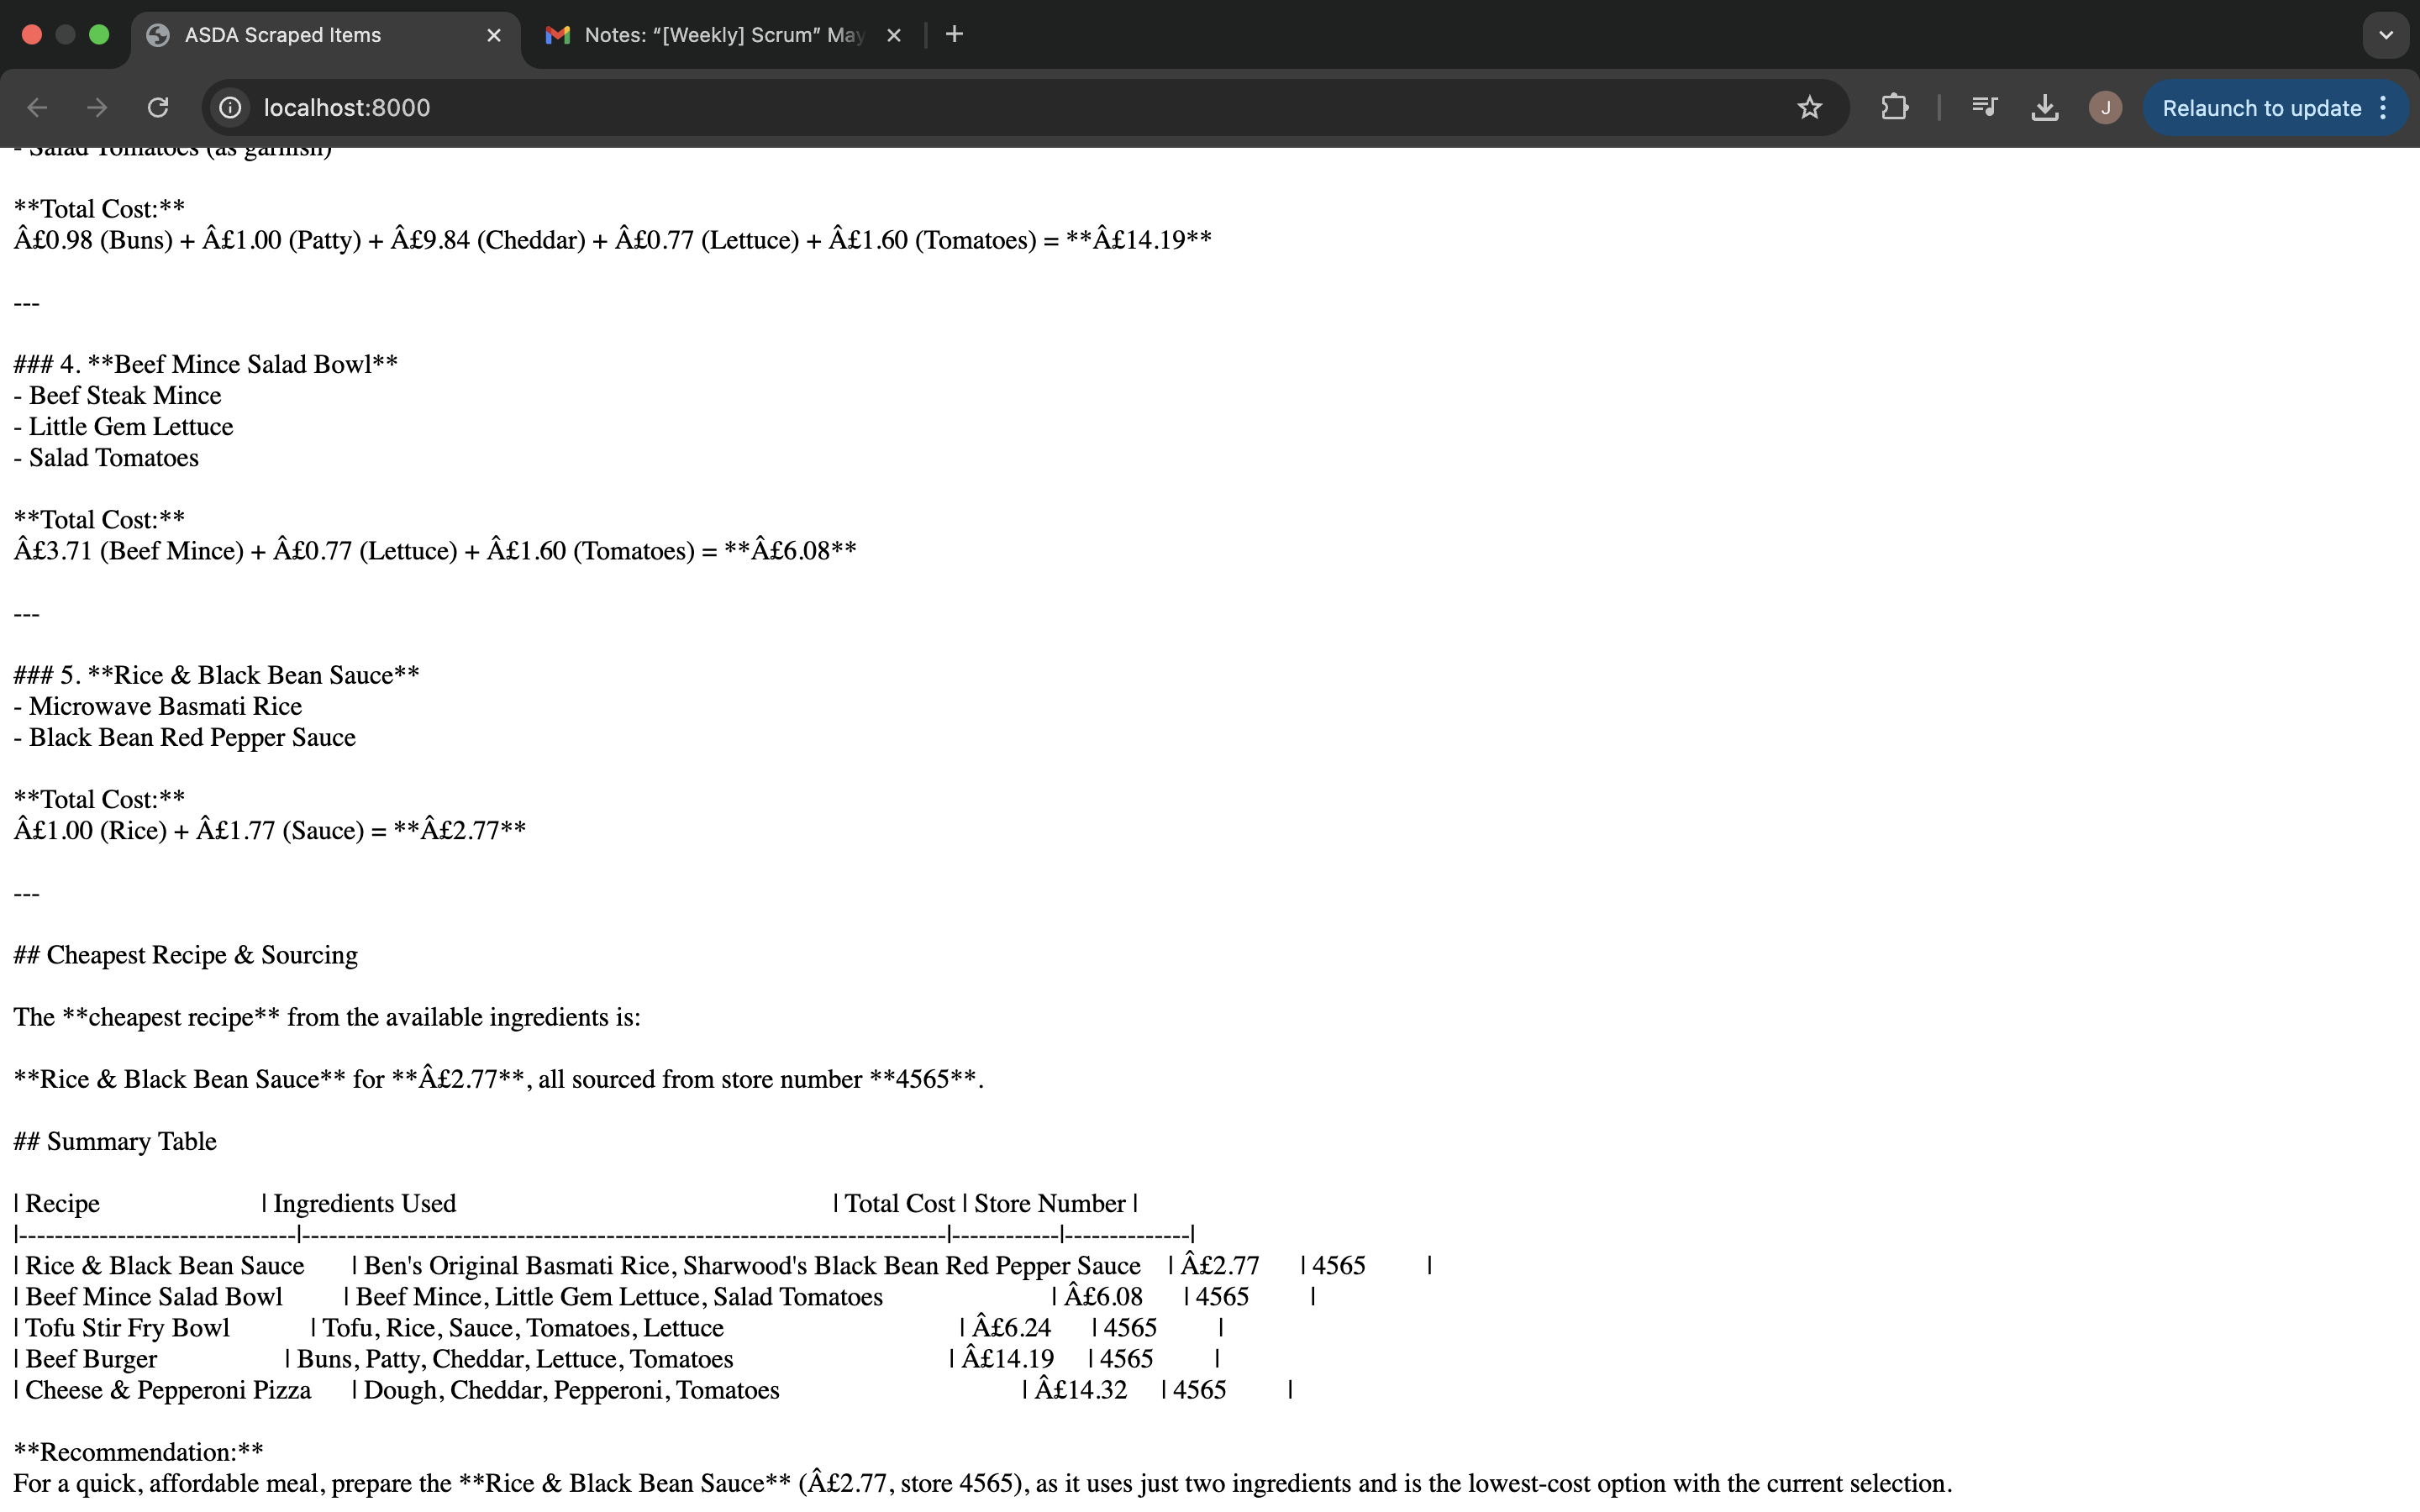This screenshot has height=1512, width=2420.
Task: Reload the localhost page
Action: coord(158,108)
